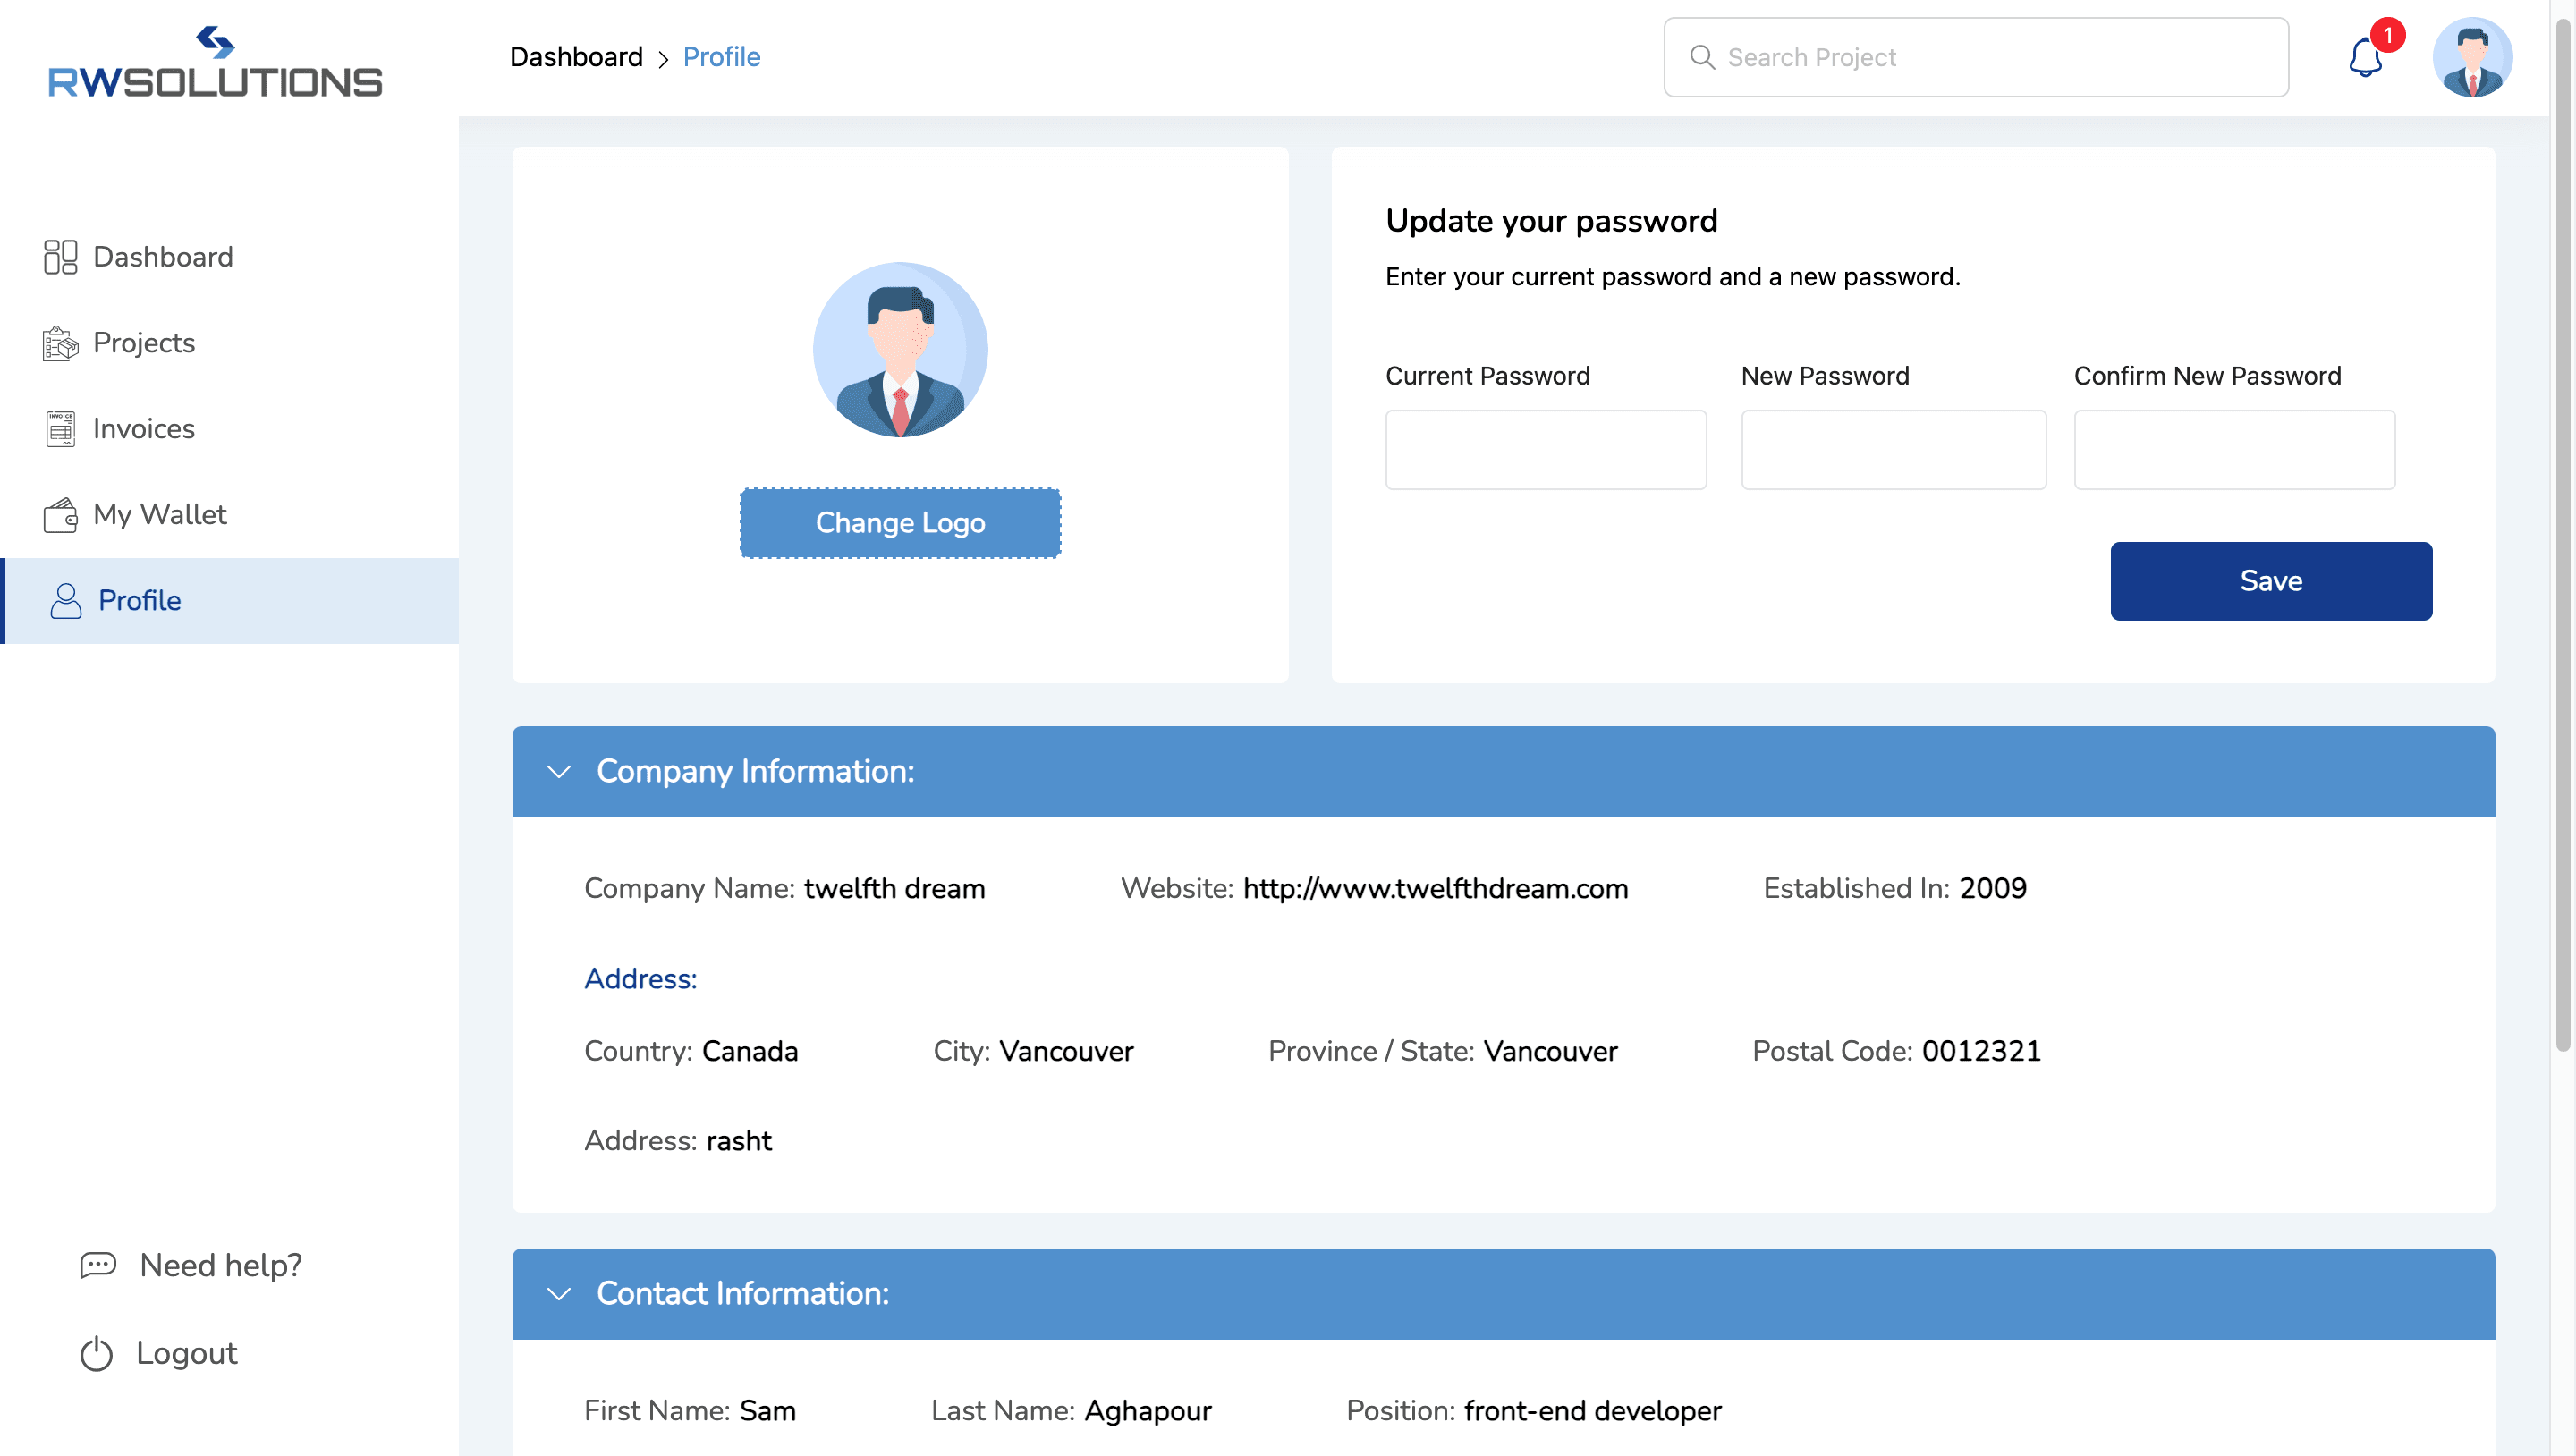The height and width of the screenshot is (1456, 2576).
Task: Click the Profile breadcrumb link
Action: (x=721, y=57)
